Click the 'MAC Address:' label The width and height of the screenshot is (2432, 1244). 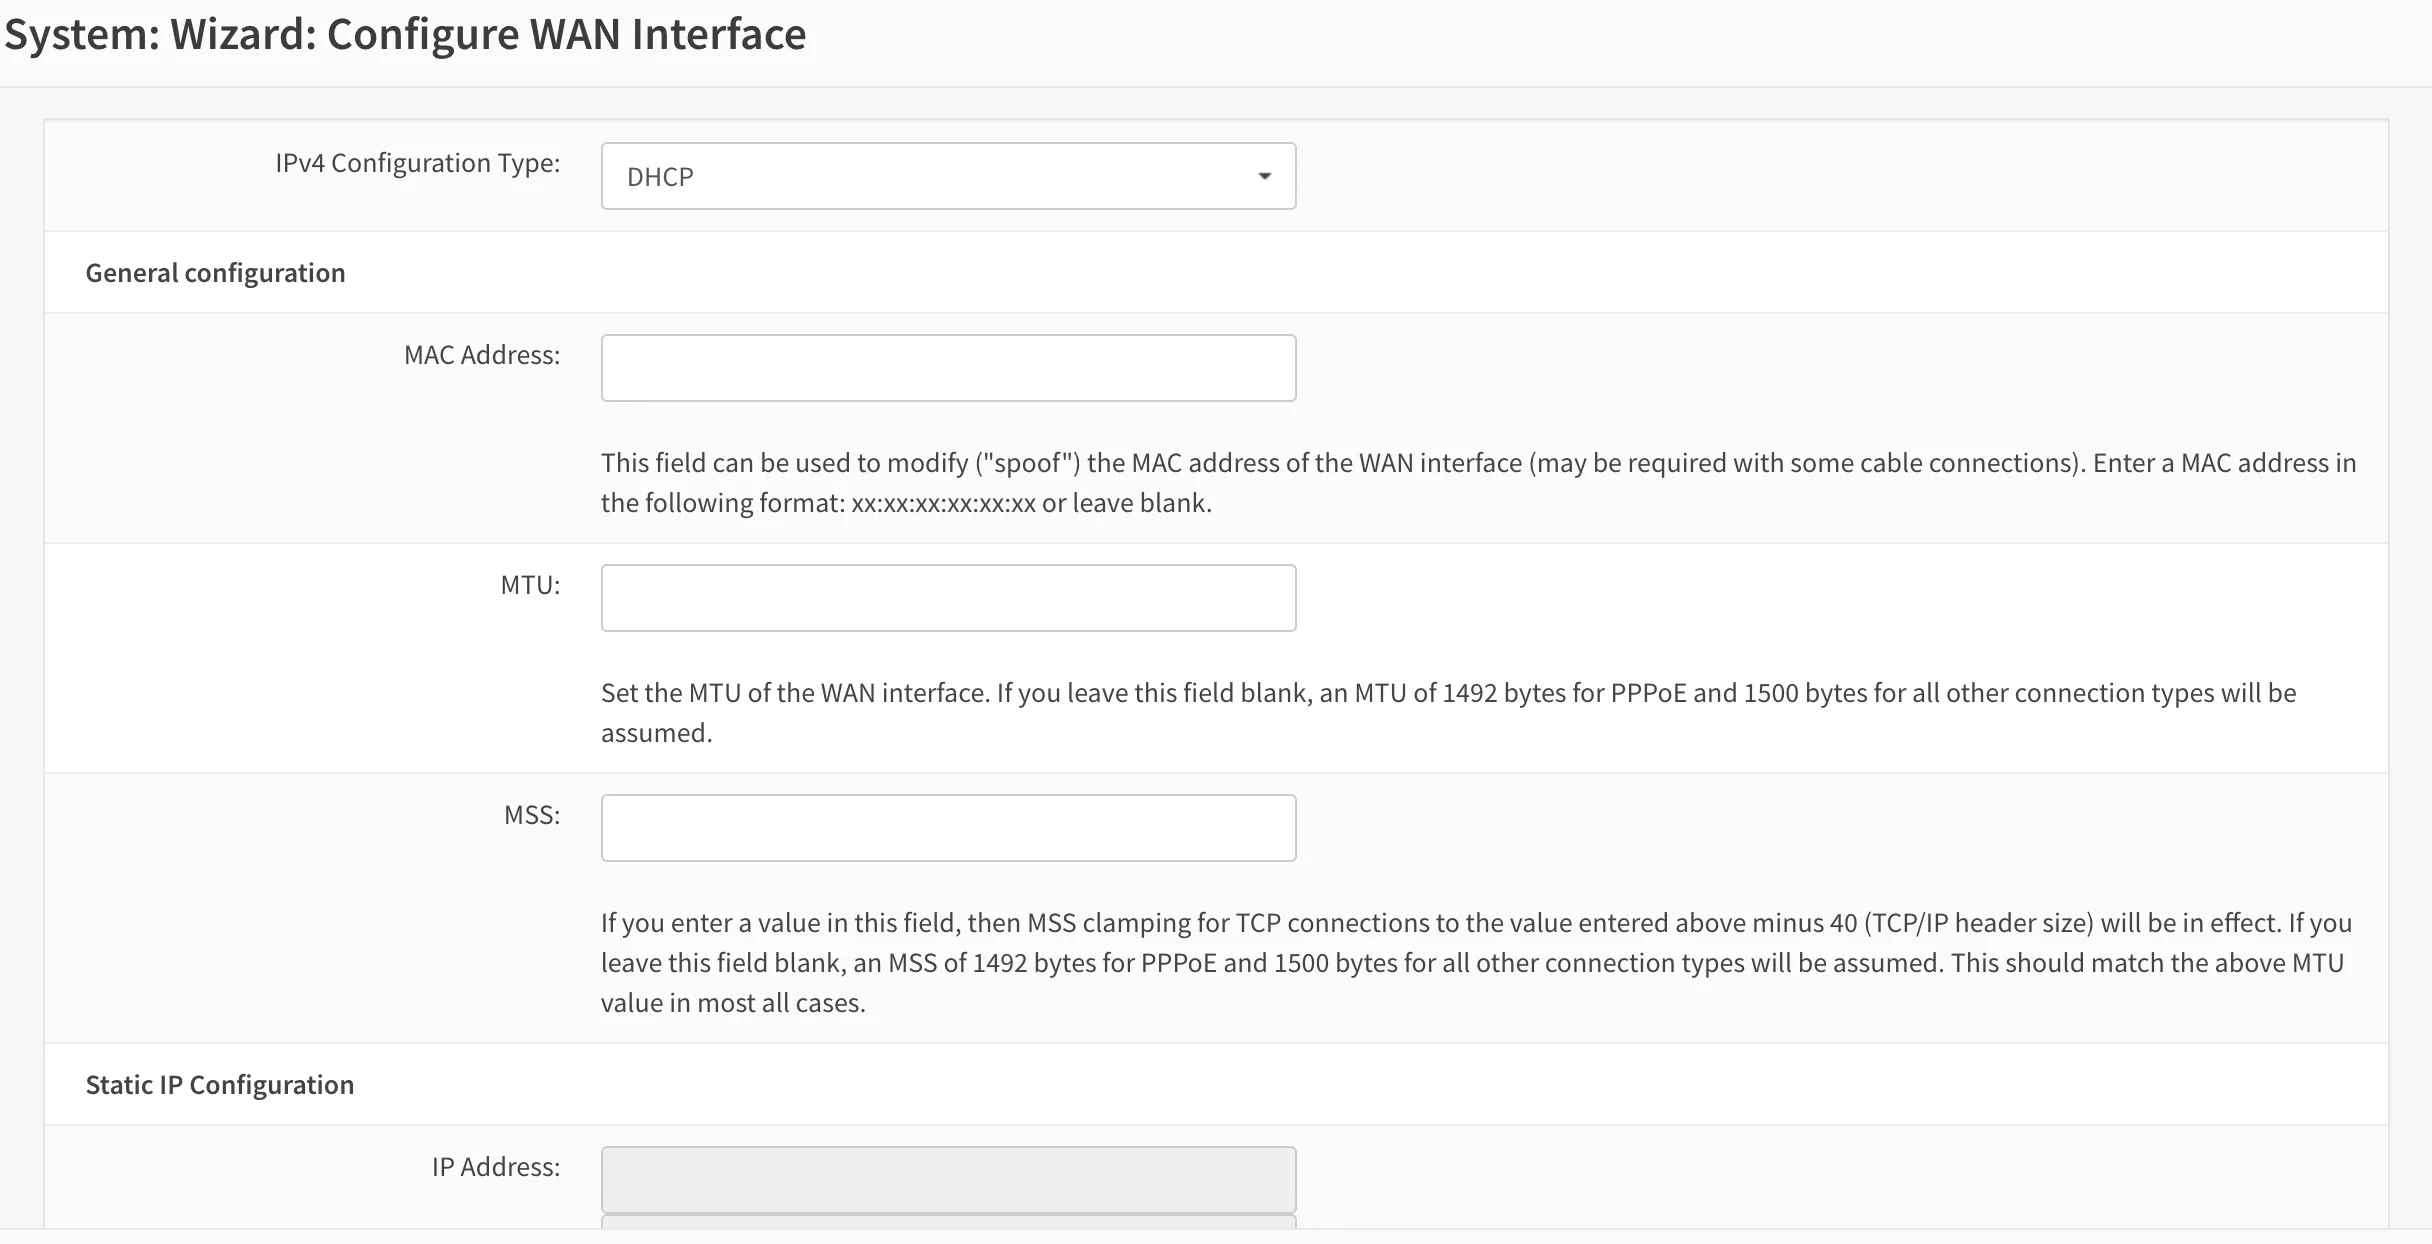coord(482,355)
